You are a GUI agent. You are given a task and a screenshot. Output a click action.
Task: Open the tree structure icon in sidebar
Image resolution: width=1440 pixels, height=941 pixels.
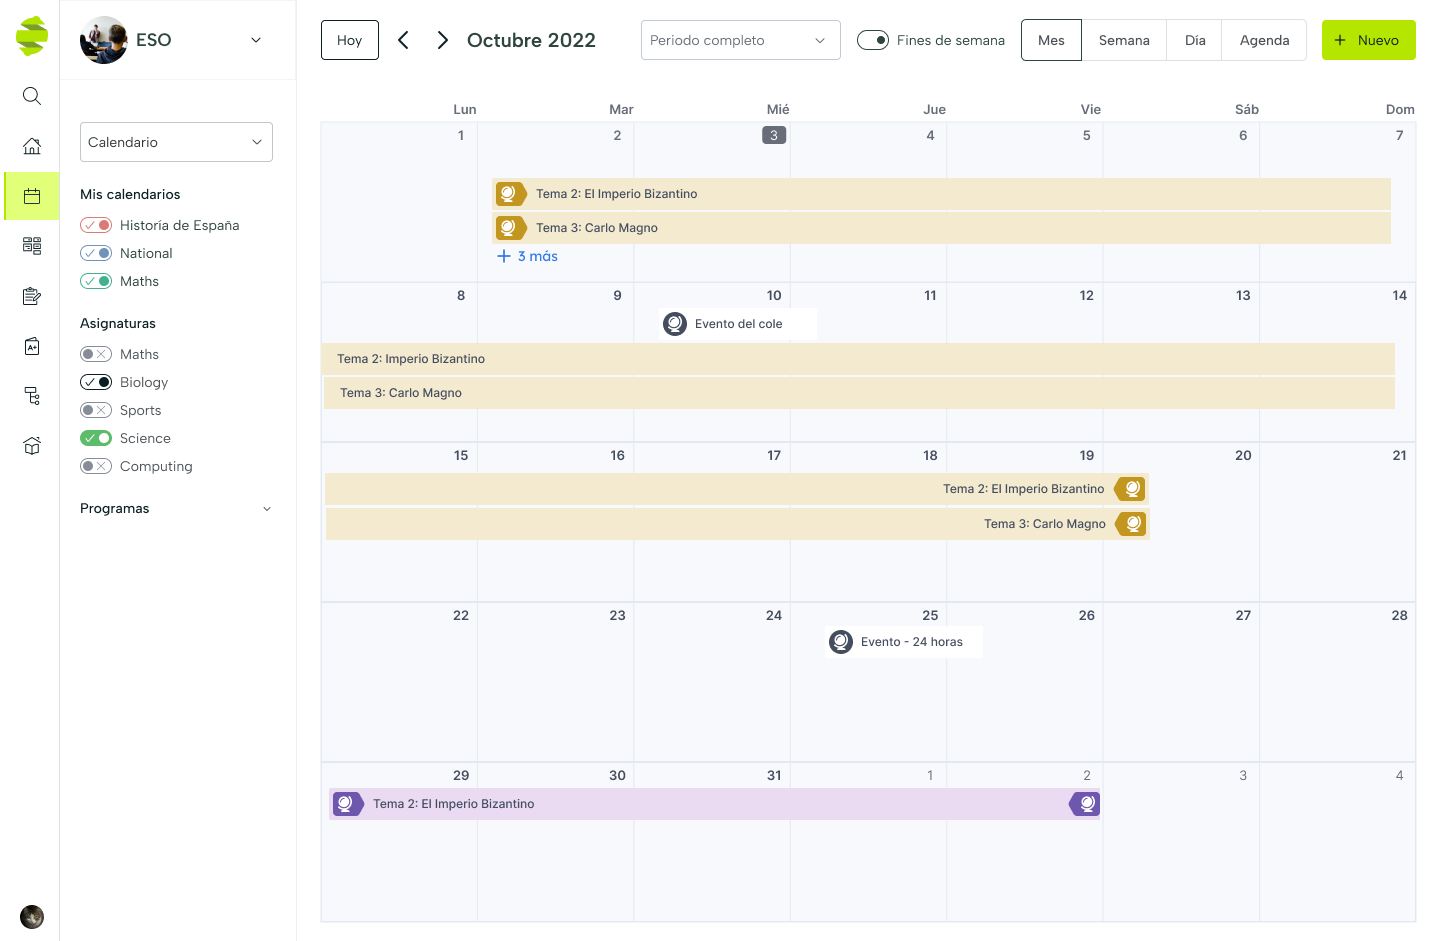click(x=32, y=396)
